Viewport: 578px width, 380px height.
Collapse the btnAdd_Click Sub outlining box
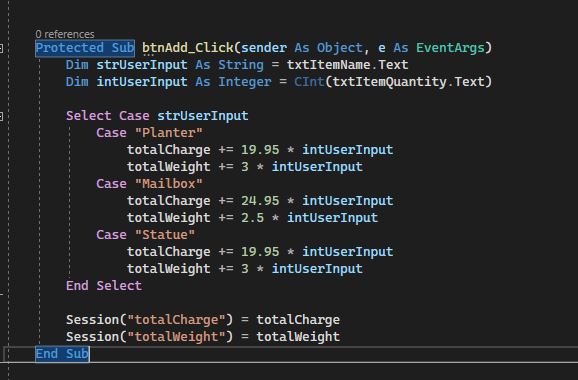coord(1,48)
